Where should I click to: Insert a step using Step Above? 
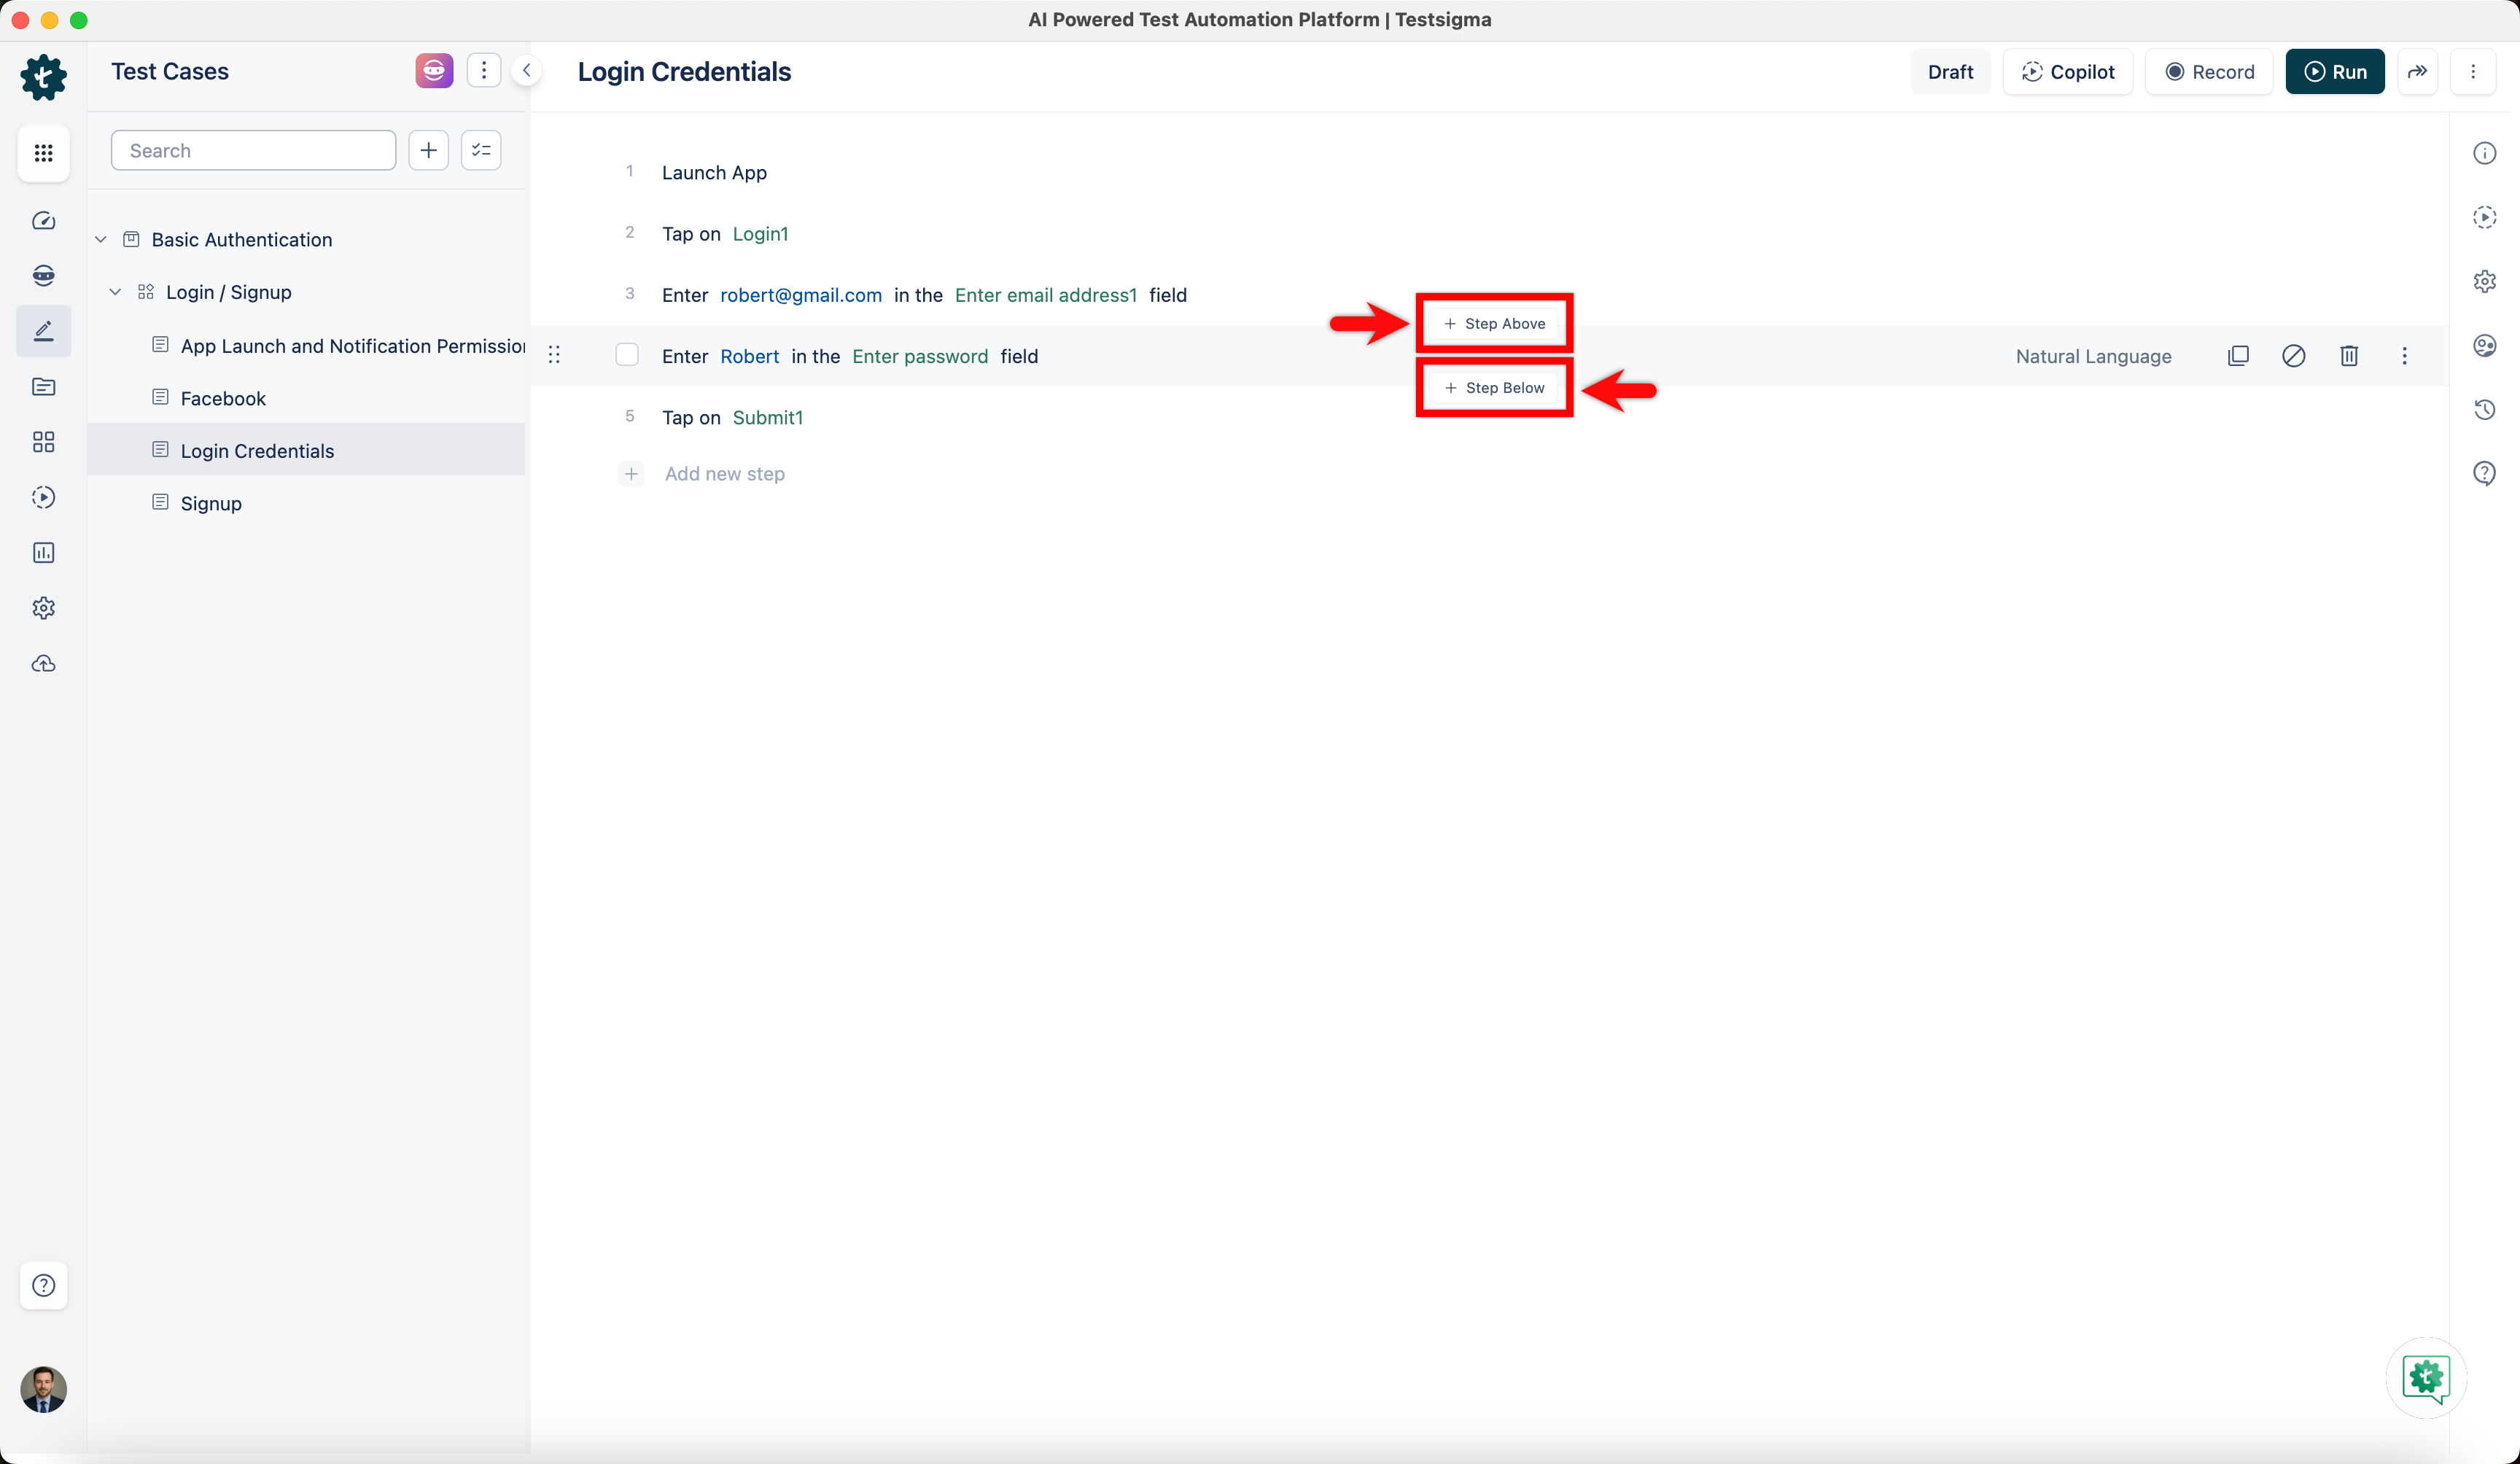tap(1494, 323)
